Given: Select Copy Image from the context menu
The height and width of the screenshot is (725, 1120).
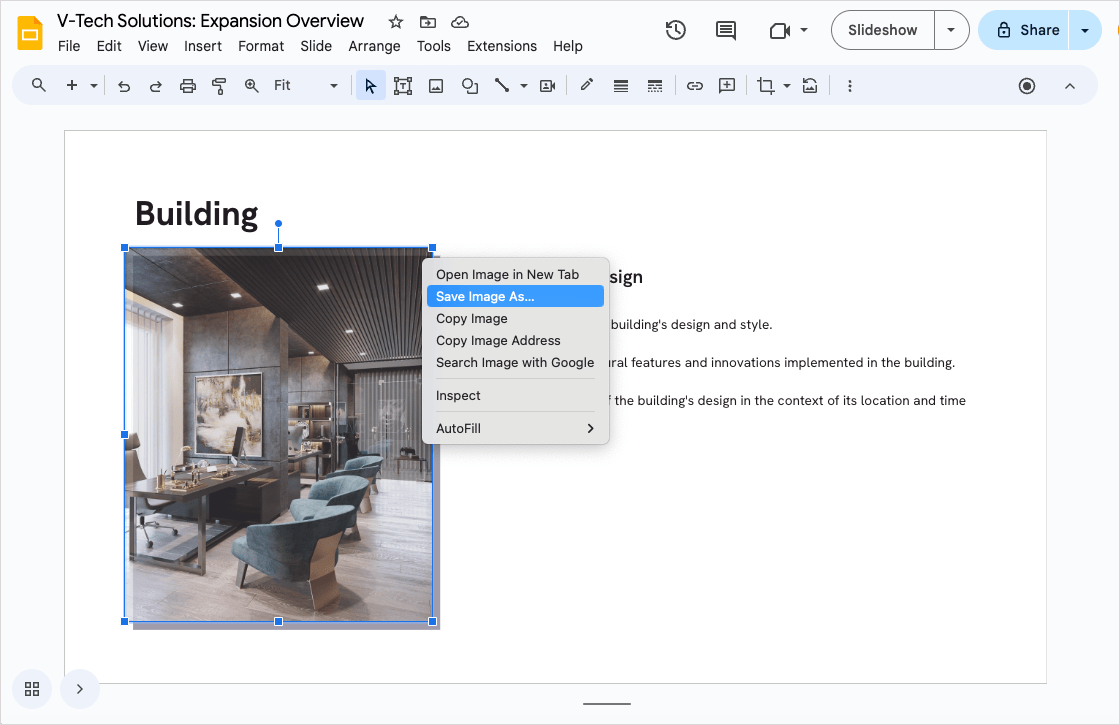Looking at the screenshot, I should [x=471, y=318].
